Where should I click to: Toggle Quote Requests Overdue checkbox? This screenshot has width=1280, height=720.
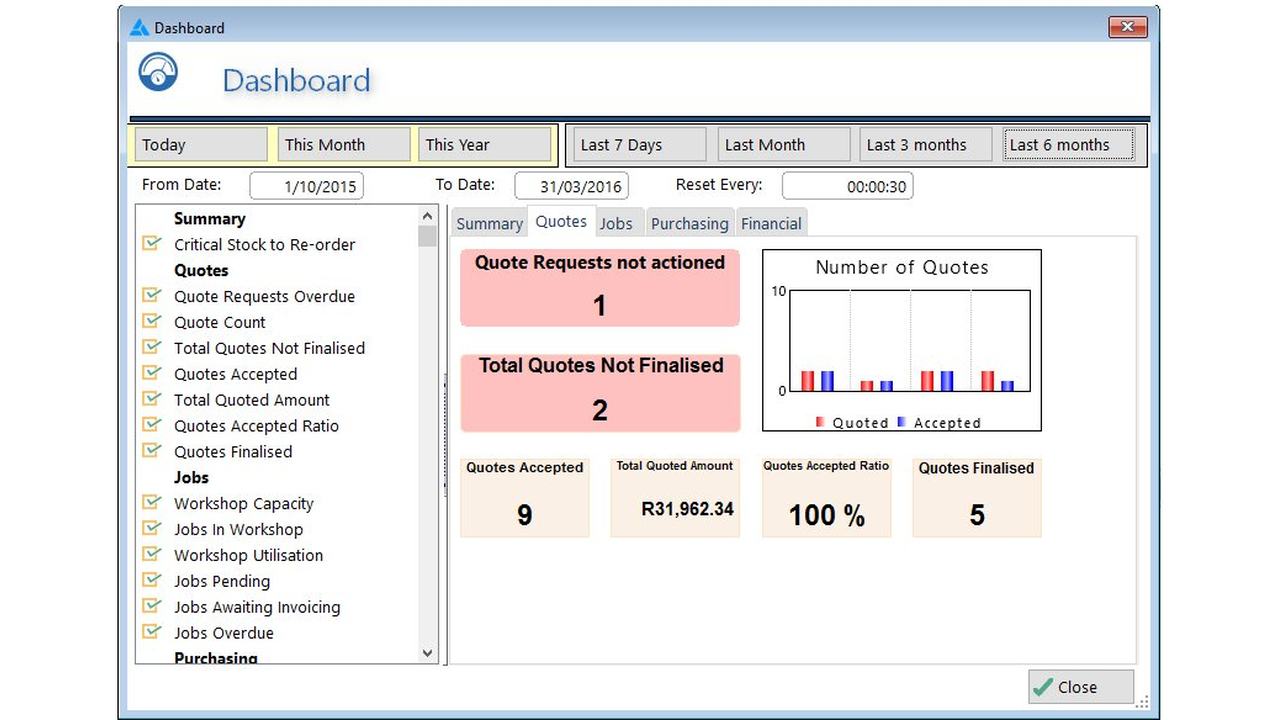point(152,295)
